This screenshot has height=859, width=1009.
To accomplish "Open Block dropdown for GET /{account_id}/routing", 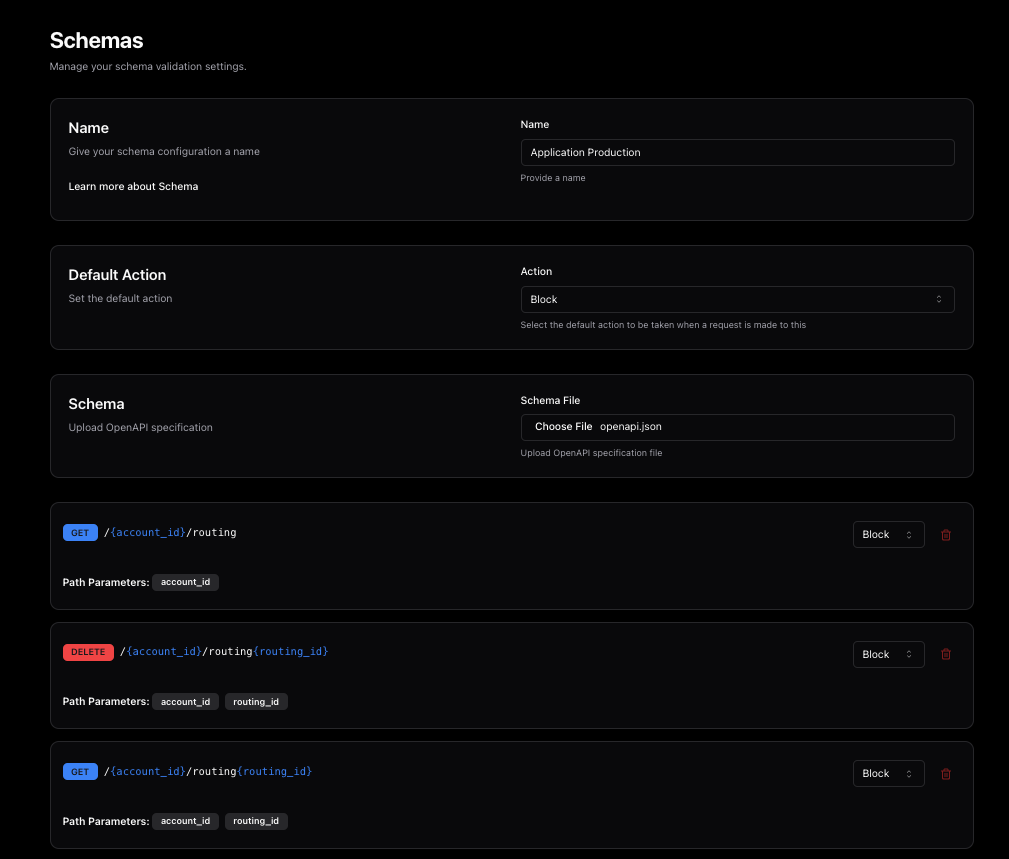I will (x=888, y=535).
